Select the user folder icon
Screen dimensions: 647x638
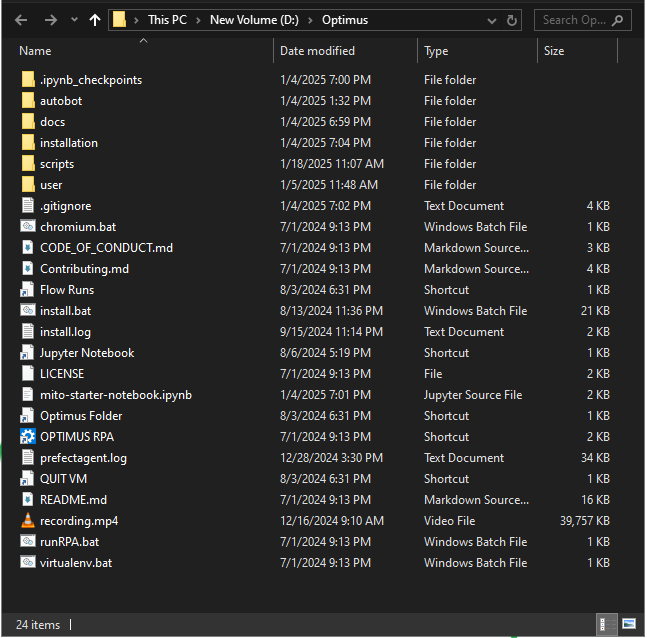point(28,184)
